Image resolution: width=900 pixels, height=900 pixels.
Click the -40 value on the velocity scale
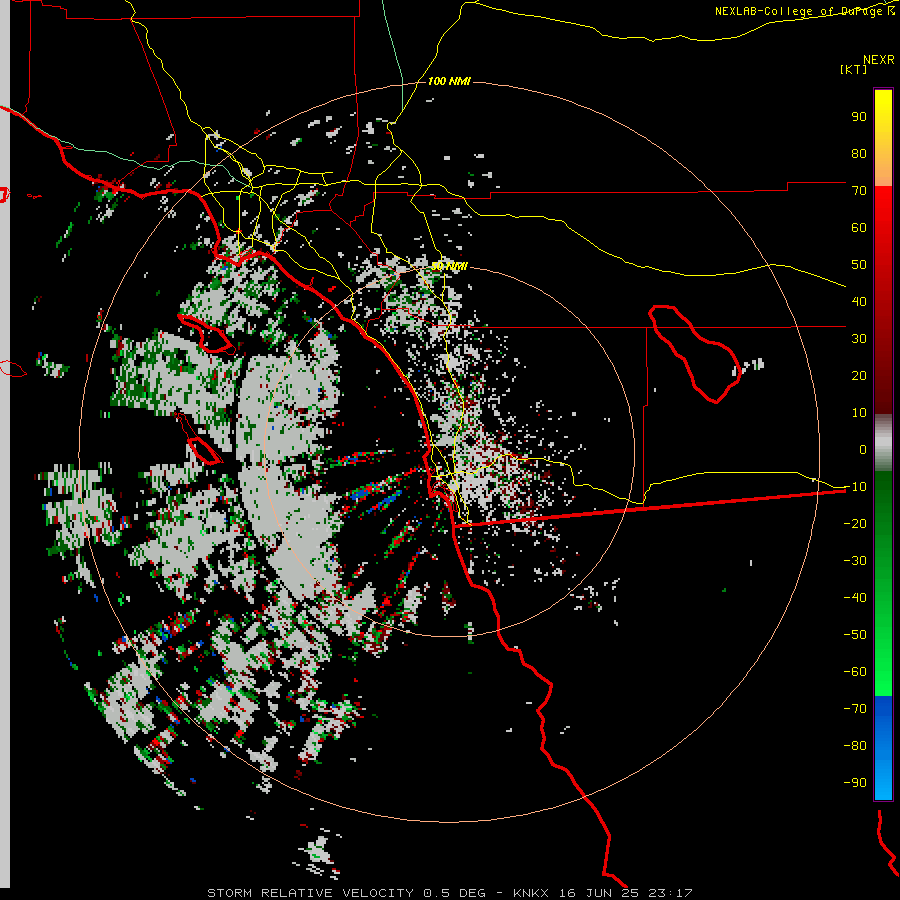tap(855, 598)
